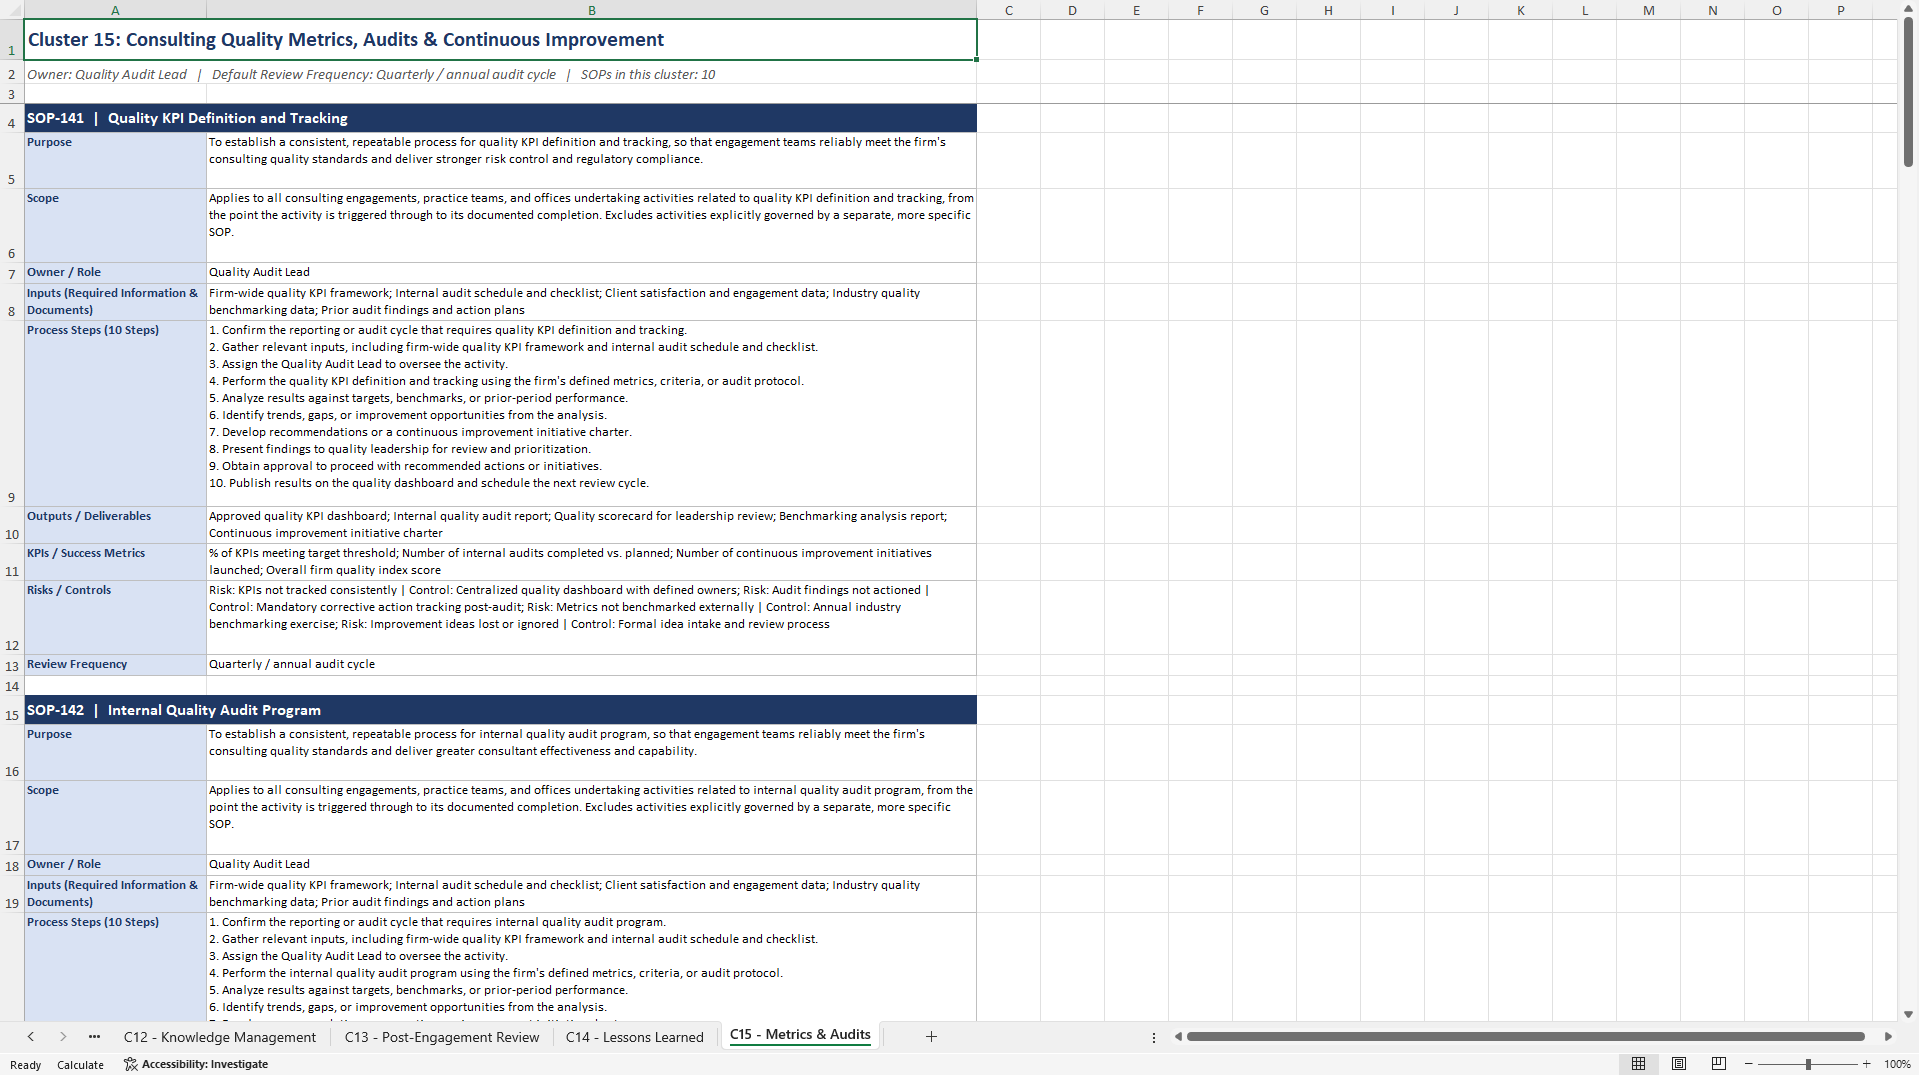Click horizontal scrollbar left arrow

pos(1178,1037)
